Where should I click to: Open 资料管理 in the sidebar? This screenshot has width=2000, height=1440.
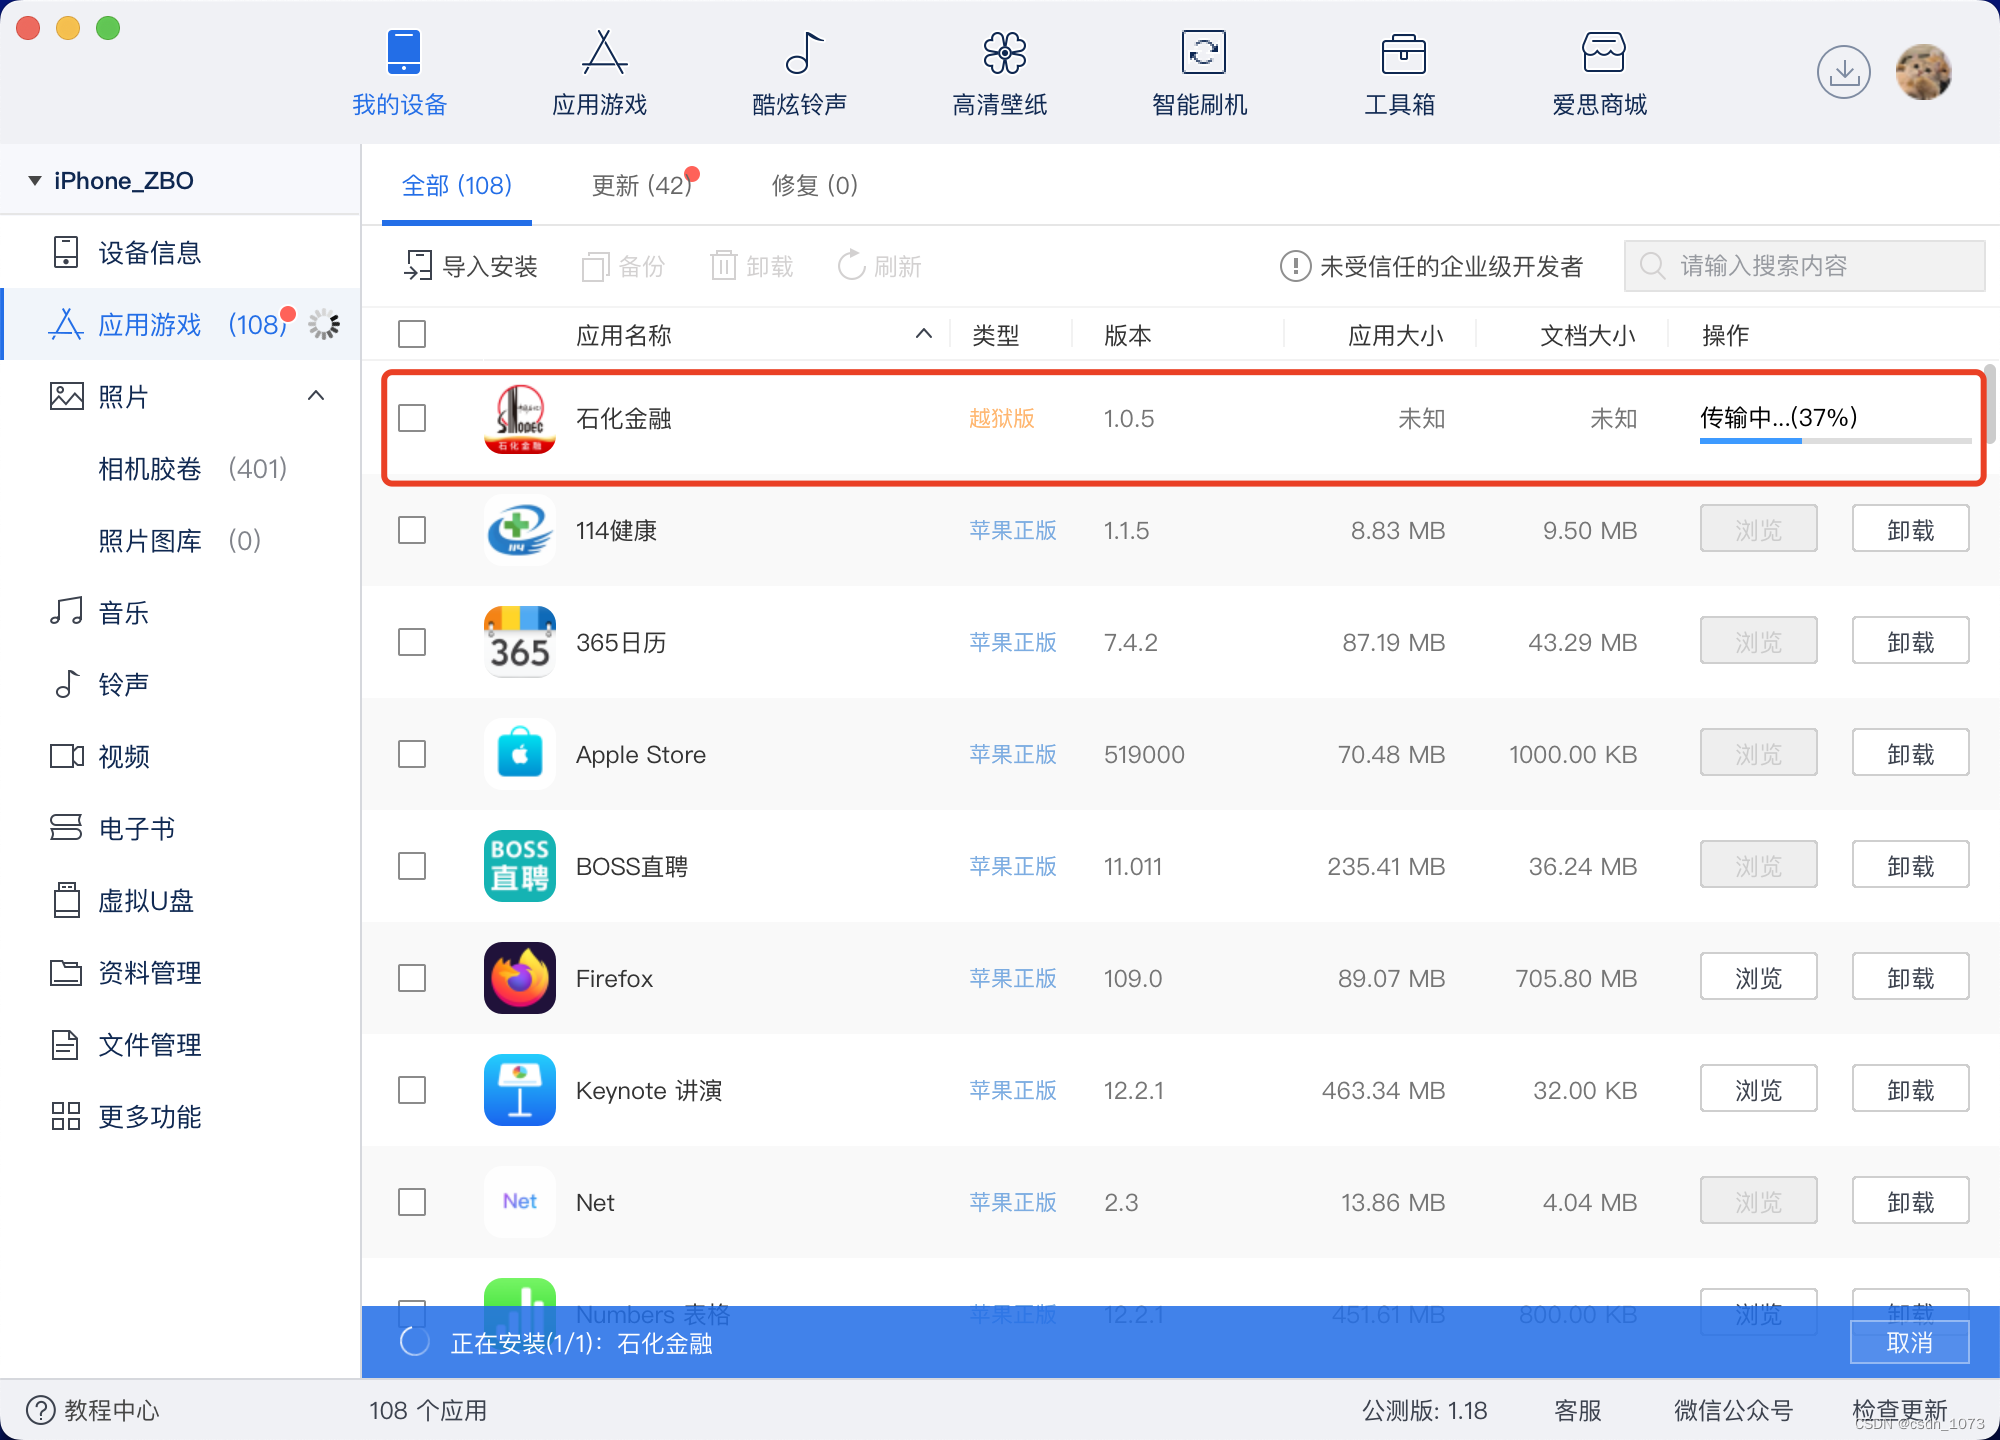pyautogui.click(x=180, y=972)
